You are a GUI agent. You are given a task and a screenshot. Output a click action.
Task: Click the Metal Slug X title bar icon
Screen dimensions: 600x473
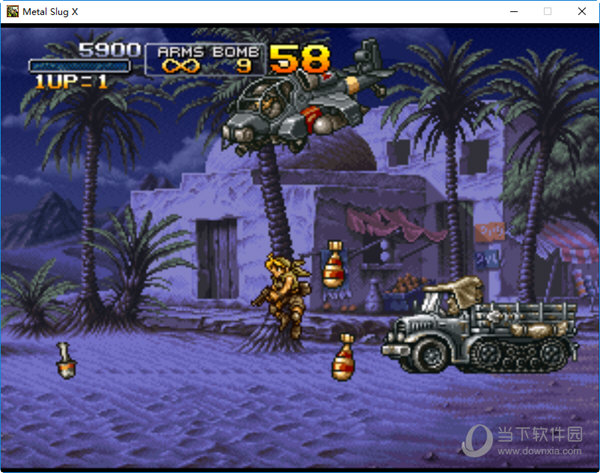tap(12, 11)
